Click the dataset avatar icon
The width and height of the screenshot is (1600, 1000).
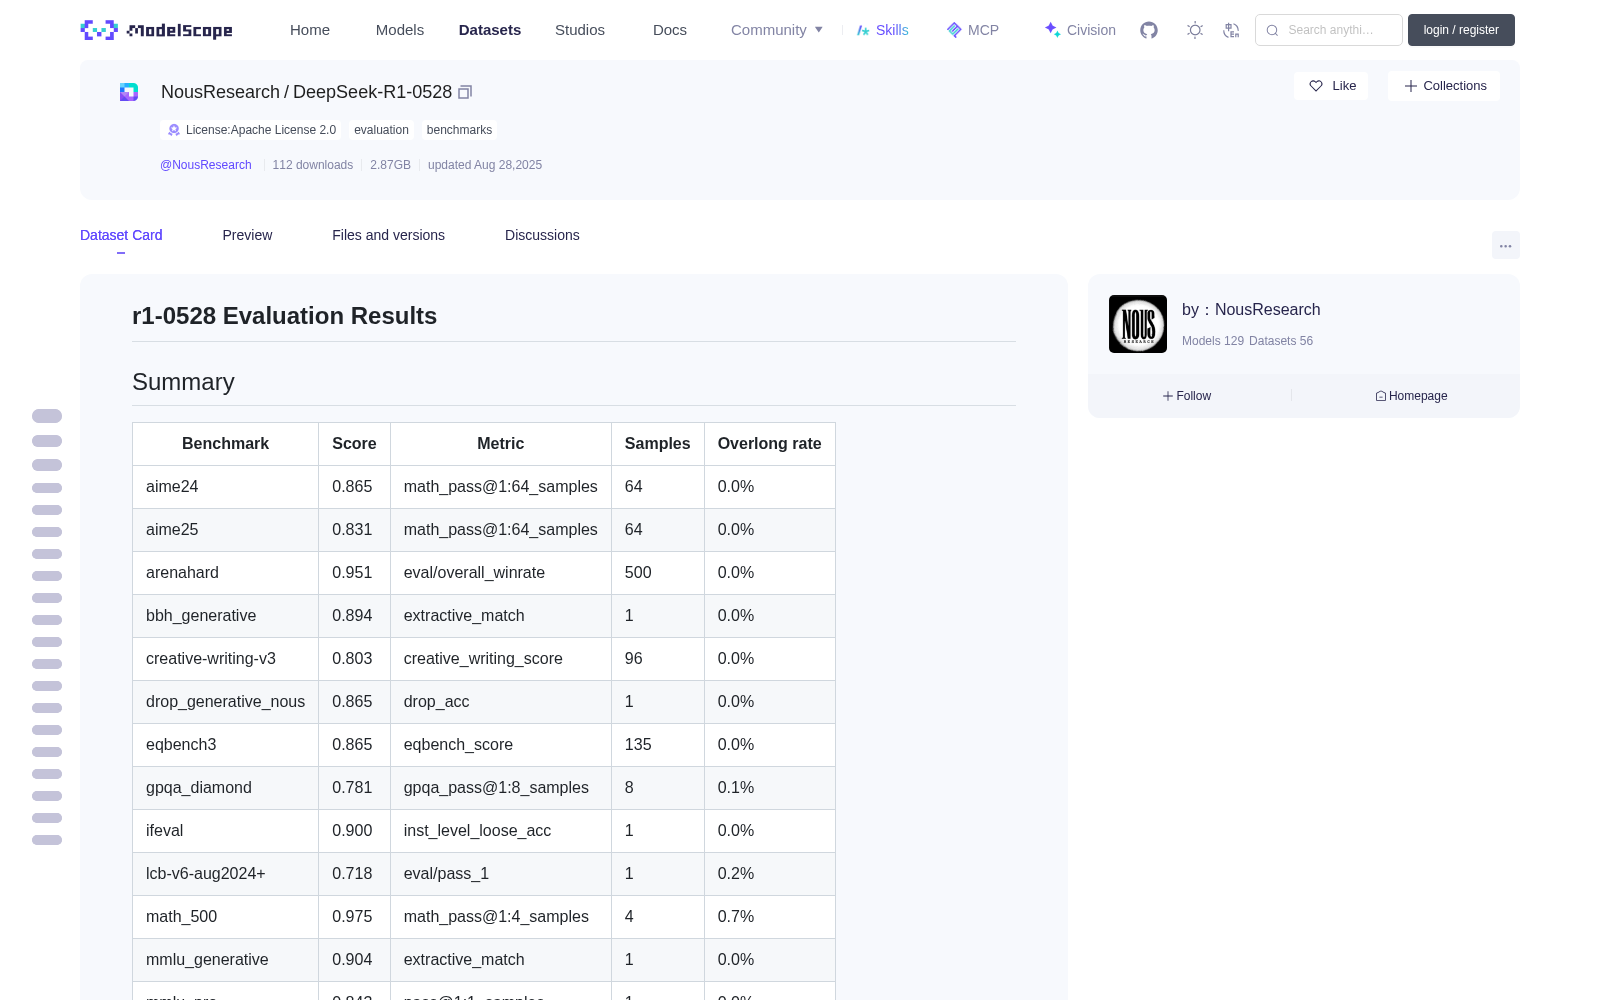[x=129, y=92]
